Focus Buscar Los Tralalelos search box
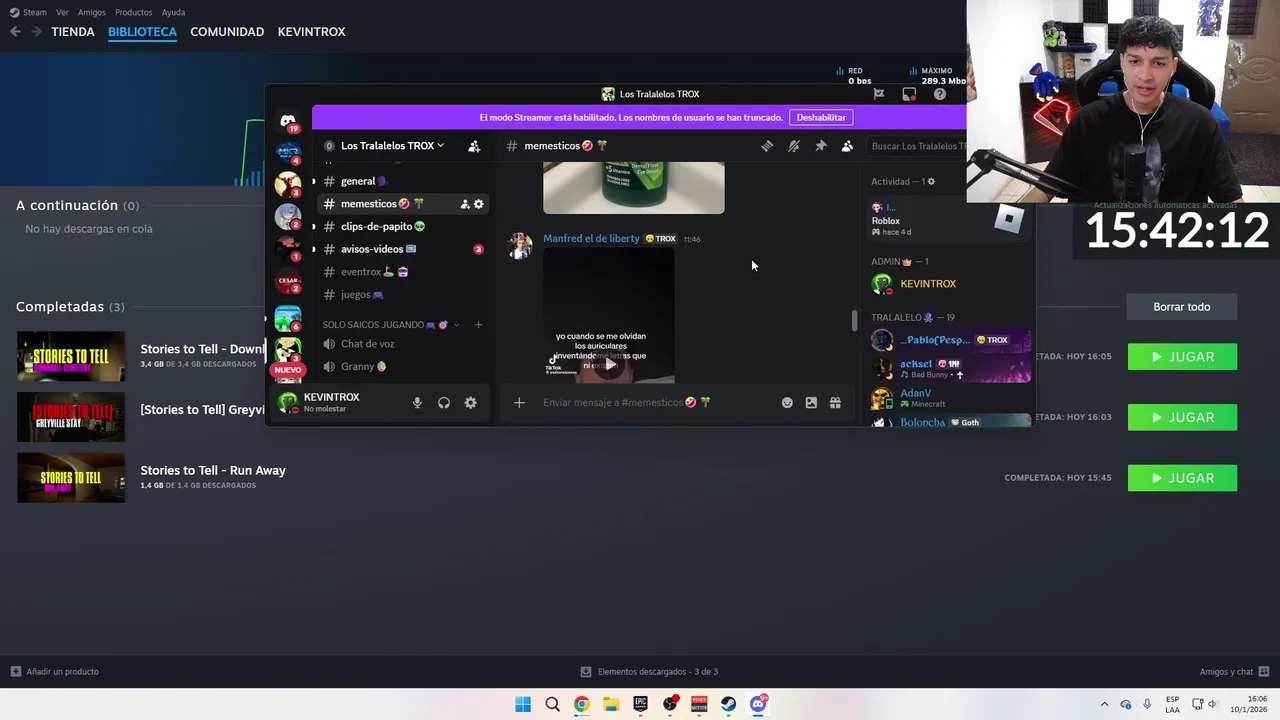Screen dimensions: 1280x720 (x=917, y=146)
